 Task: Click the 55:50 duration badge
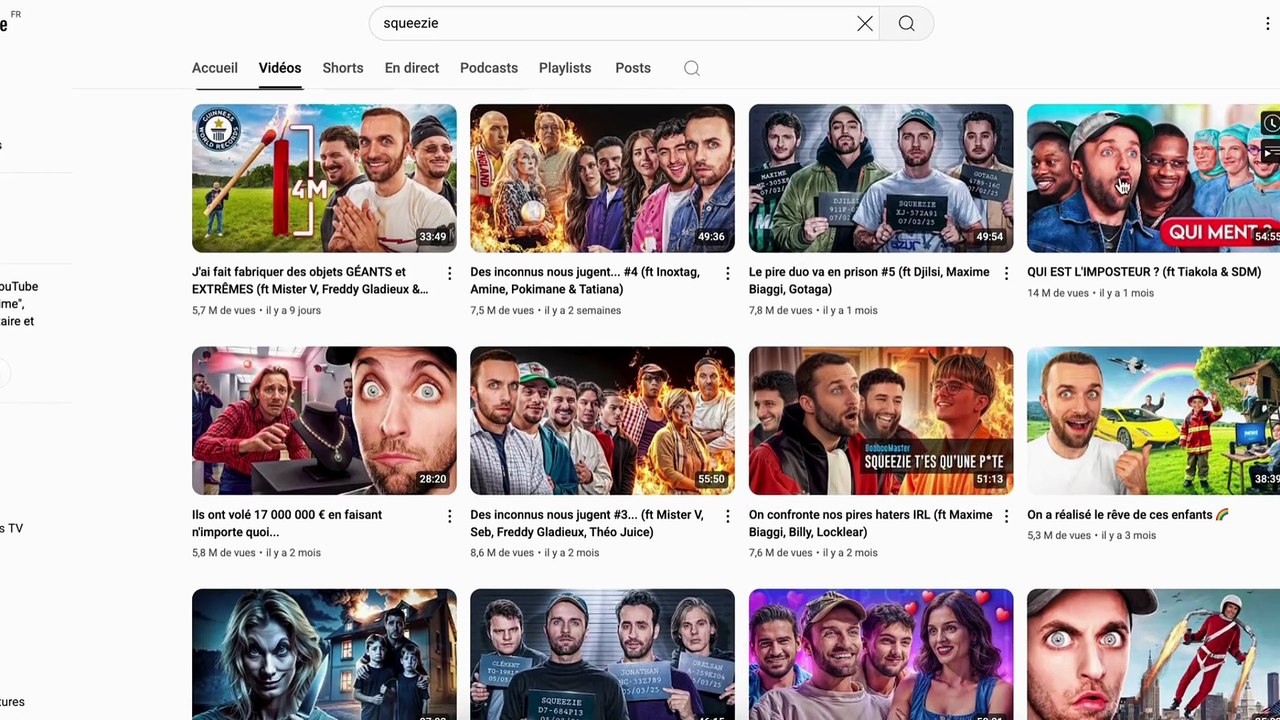[x=711, y=480]
